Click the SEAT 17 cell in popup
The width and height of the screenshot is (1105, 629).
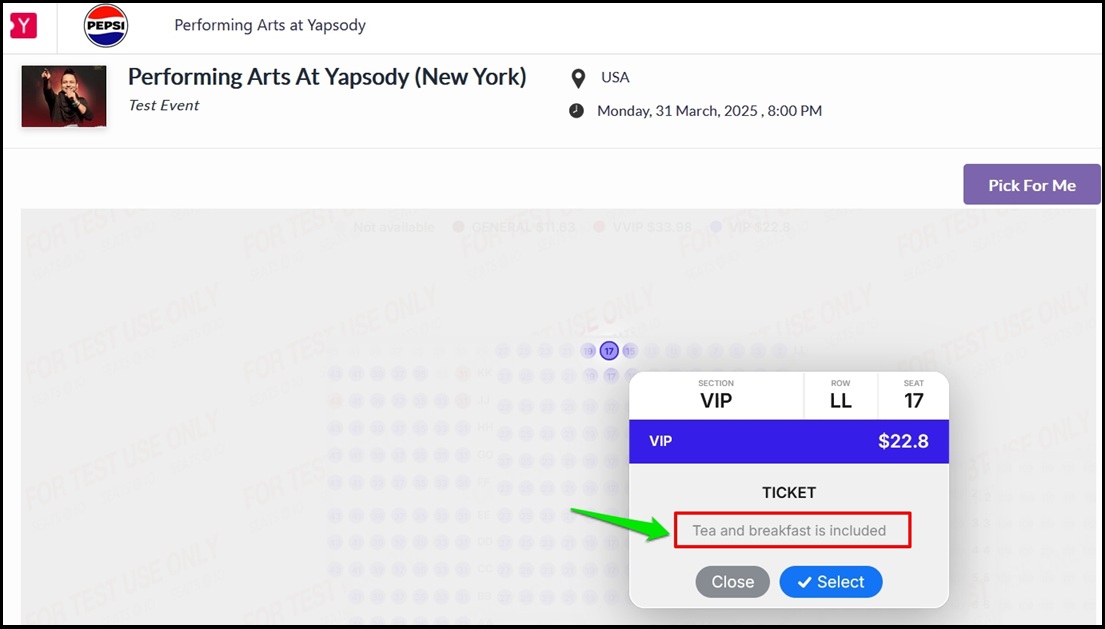click(913, 395)
